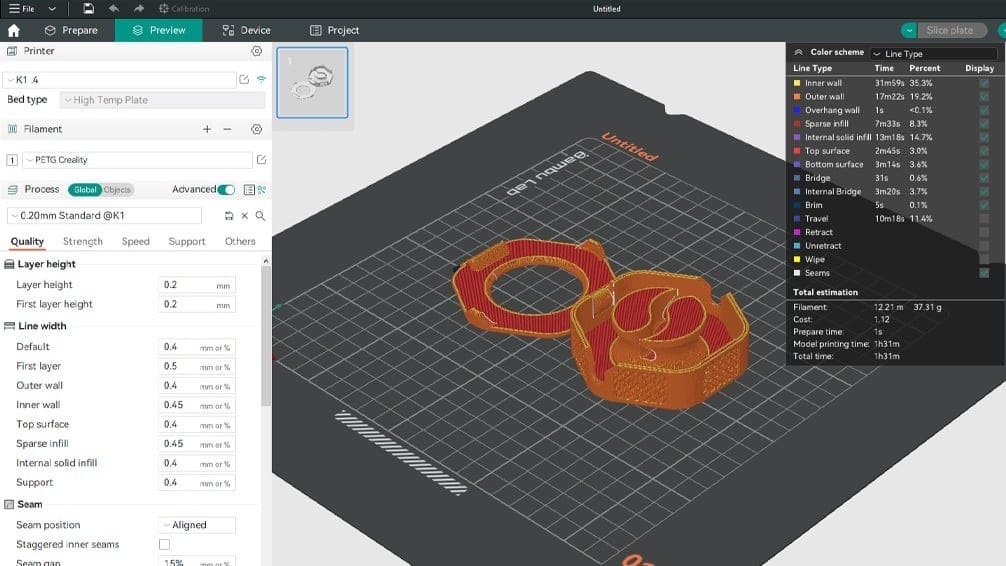This screenshot has width=1006, height=566.
Task: Select the Objects process scope
Action: (x=117, y=189)
